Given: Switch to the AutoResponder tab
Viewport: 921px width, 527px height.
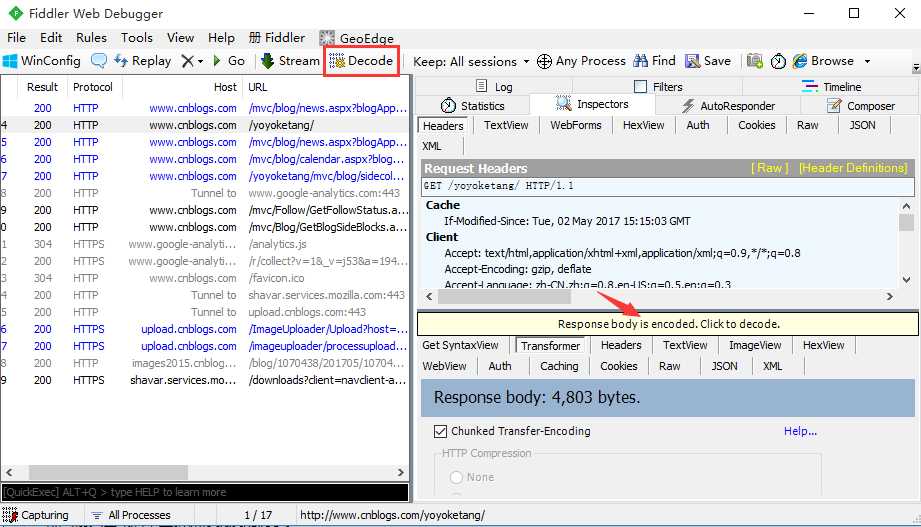Looking at the screenshot, I should click(728, 106).
